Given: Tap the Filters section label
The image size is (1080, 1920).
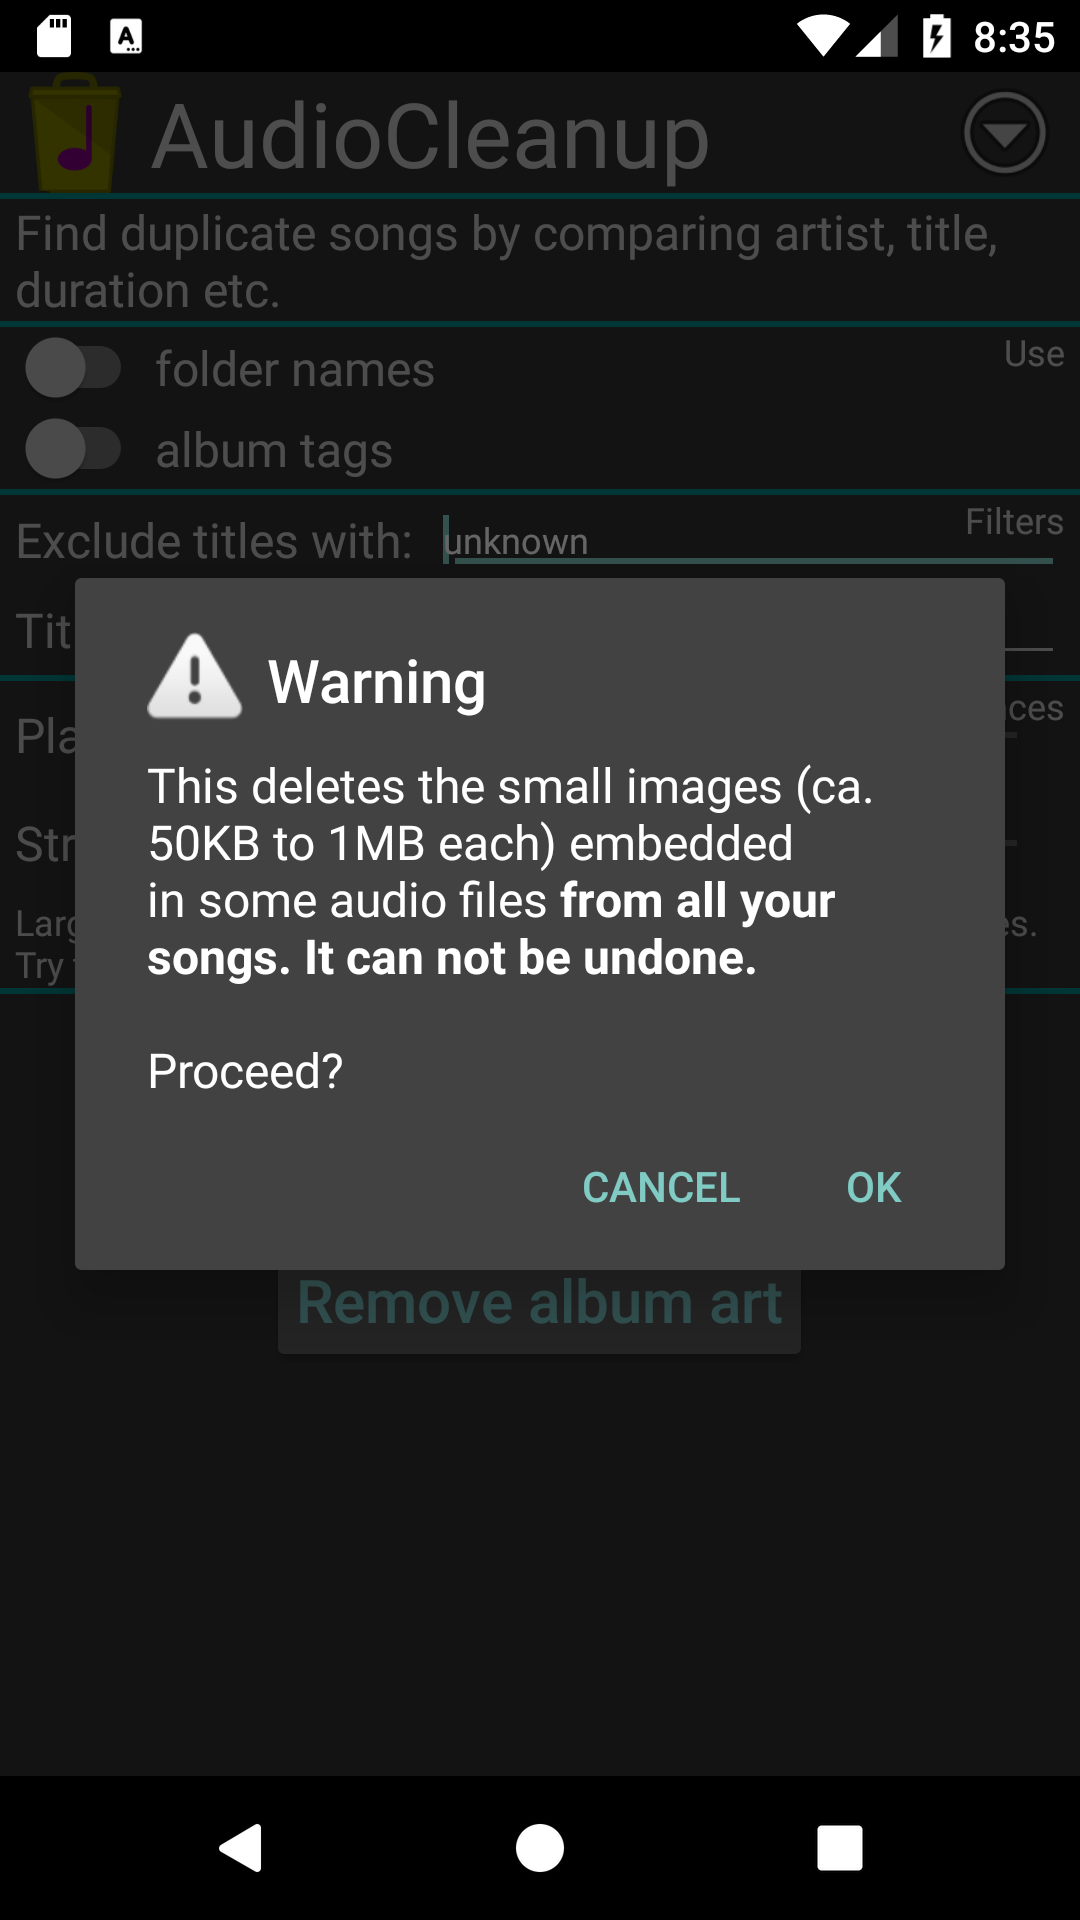Looking at the screenshot, I should coord(1014,522).
